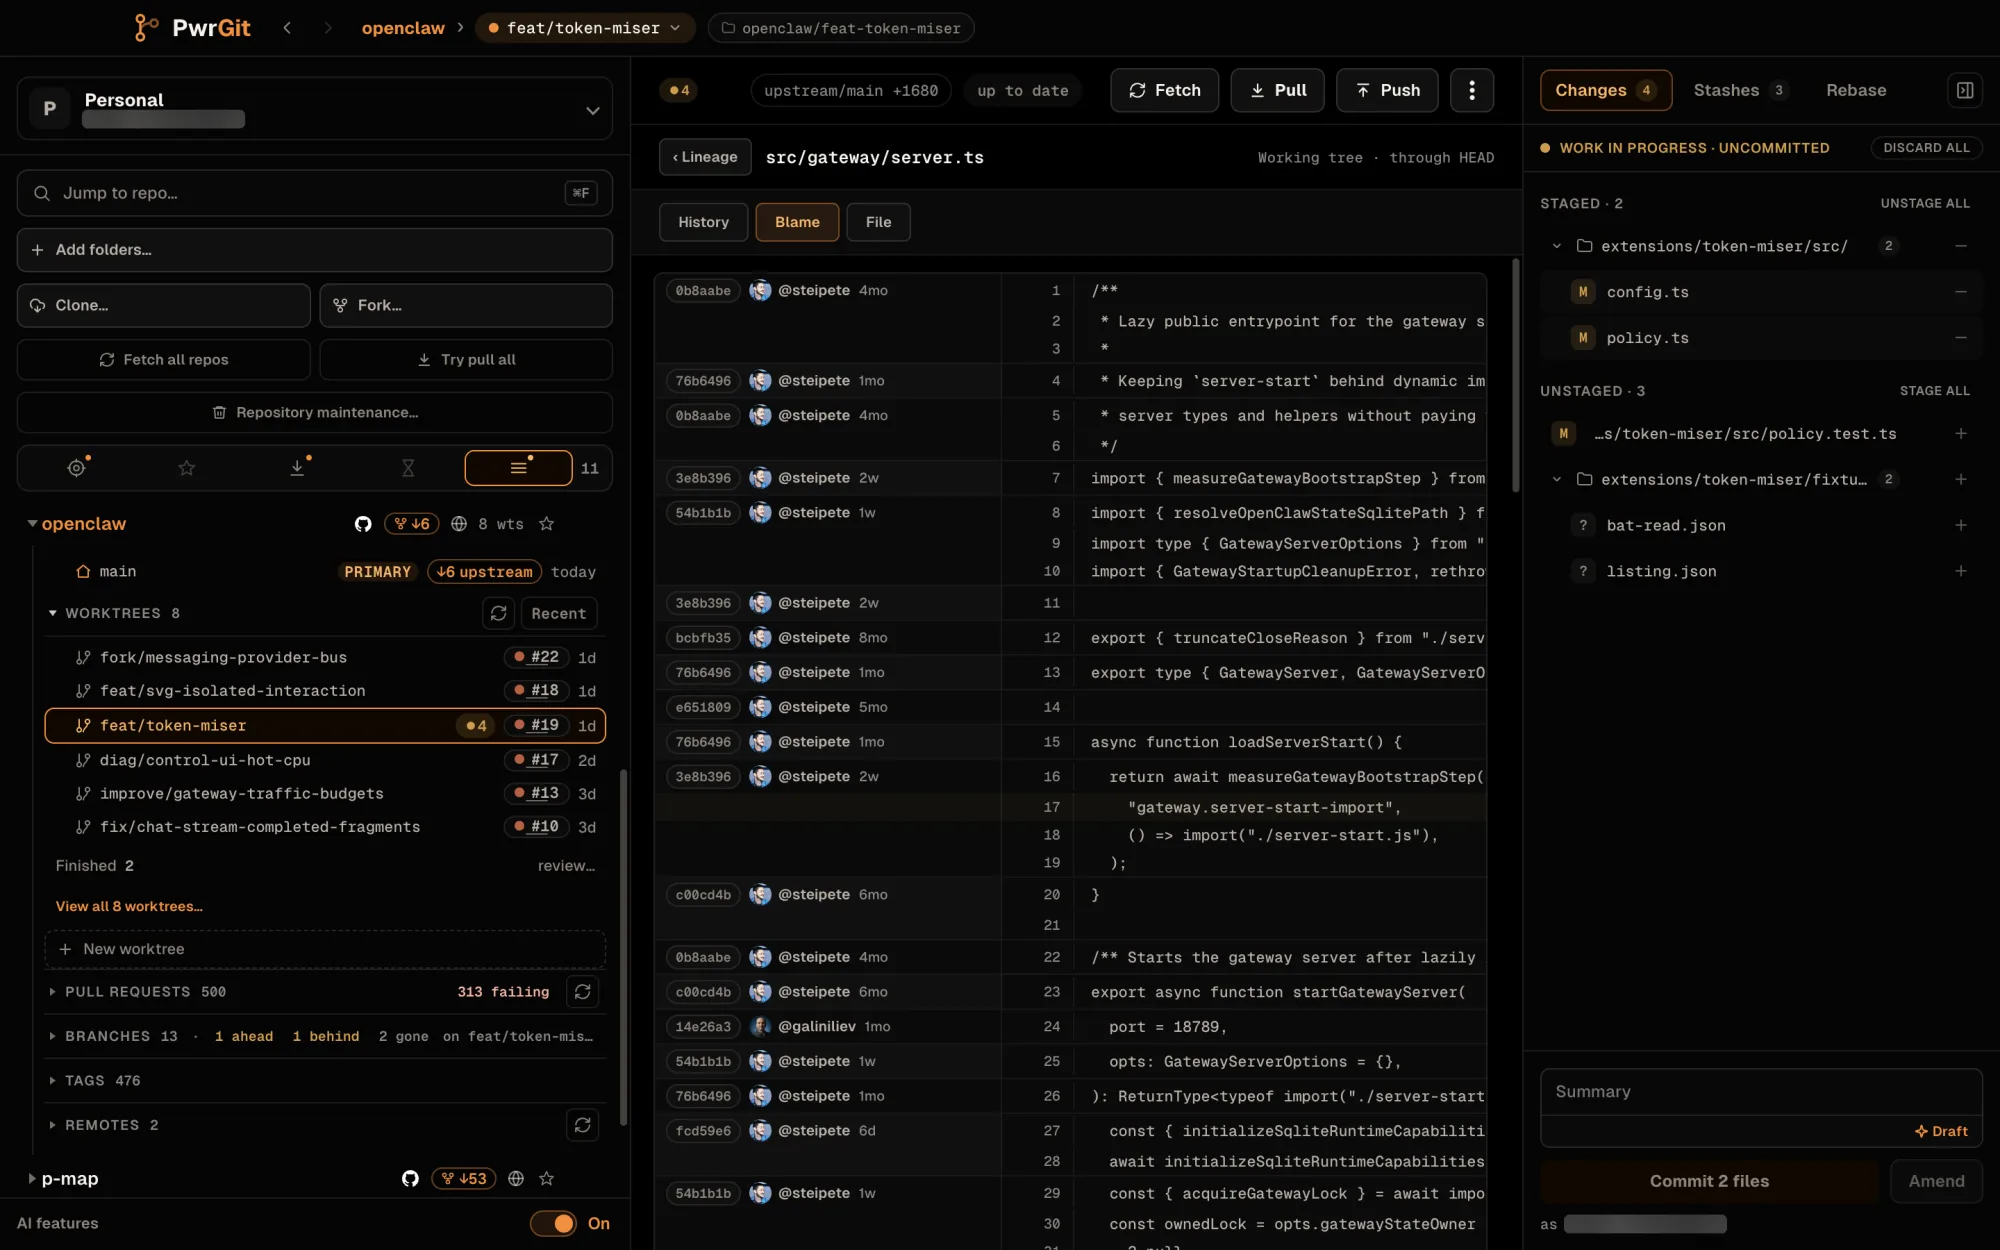Click the PwrGit logo icon
This screenshot has height=1250, width=2000.
click(146, 28)
